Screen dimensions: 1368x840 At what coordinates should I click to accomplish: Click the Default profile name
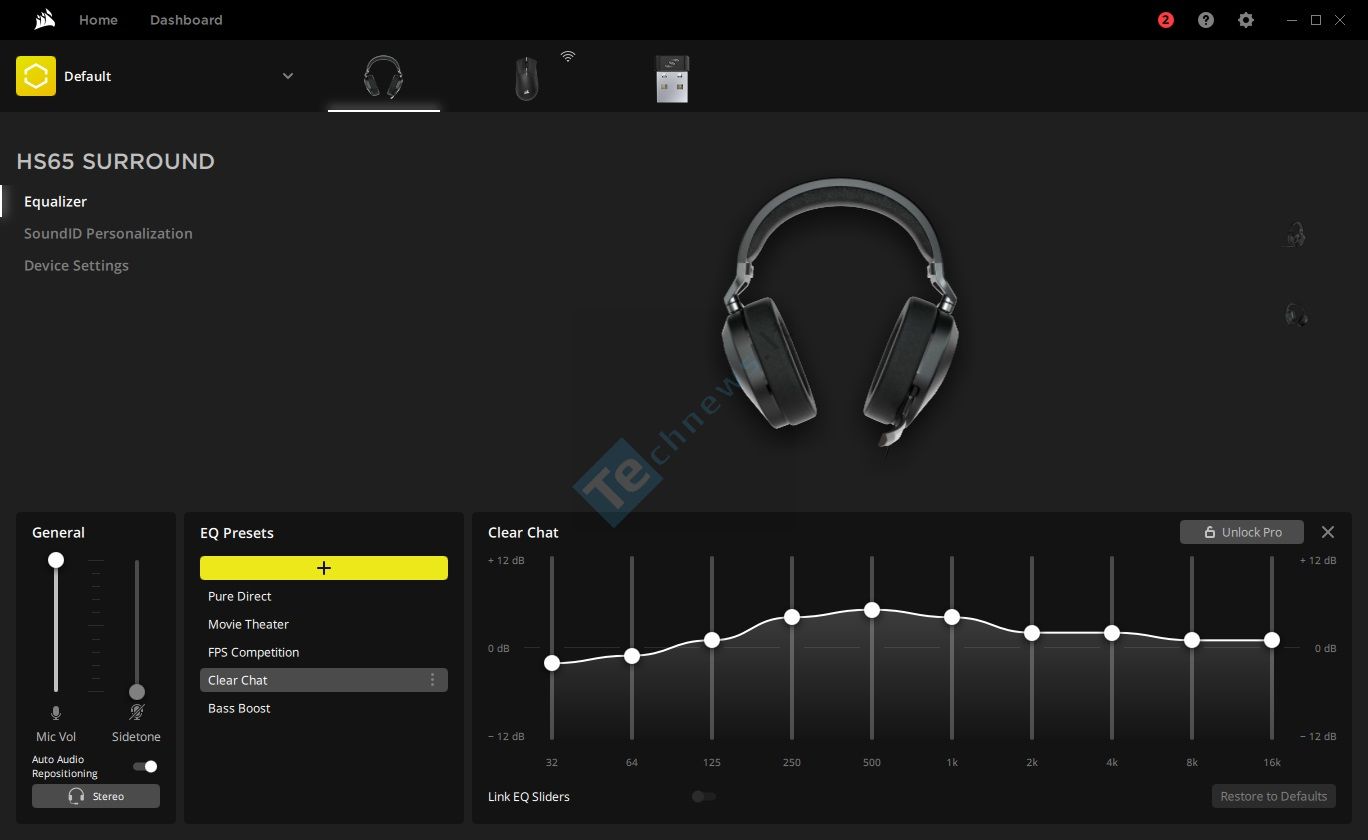click(x=88, y=76)
